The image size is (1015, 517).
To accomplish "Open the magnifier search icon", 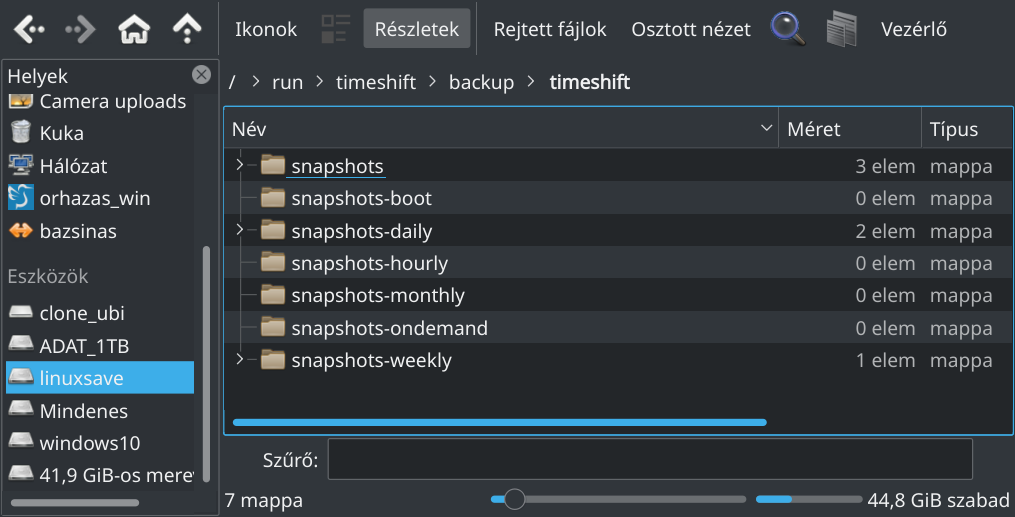I will click(788, 29).
